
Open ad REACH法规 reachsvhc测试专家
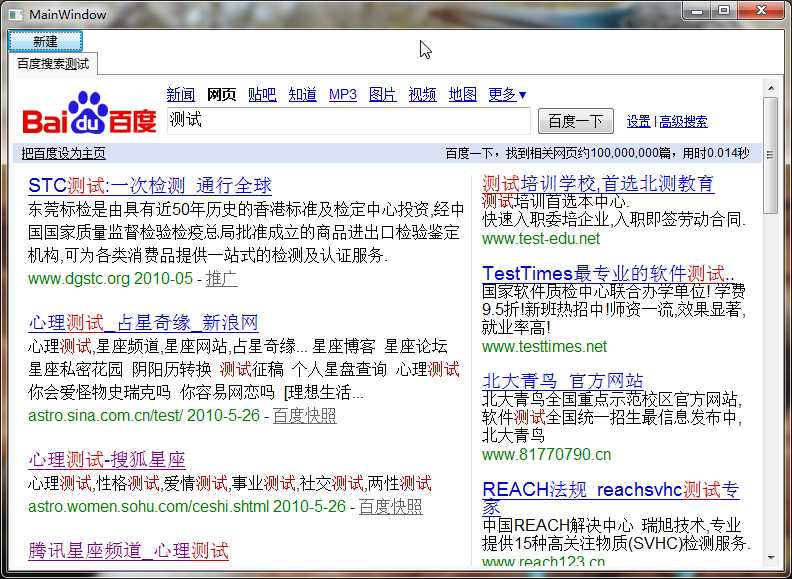coord(611,498)
